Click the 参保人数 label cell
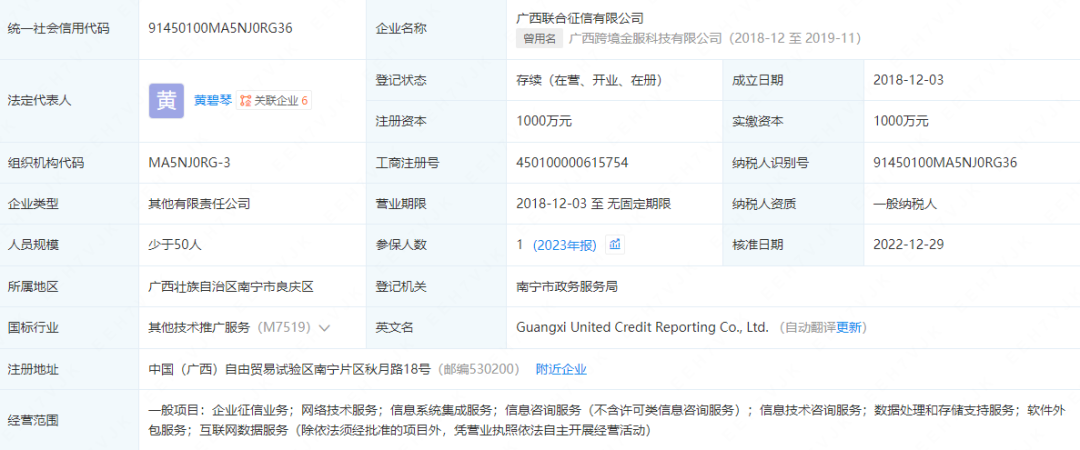Image resolution: width=1080 pixels, height=450 pixels. [x=435, y=245]
